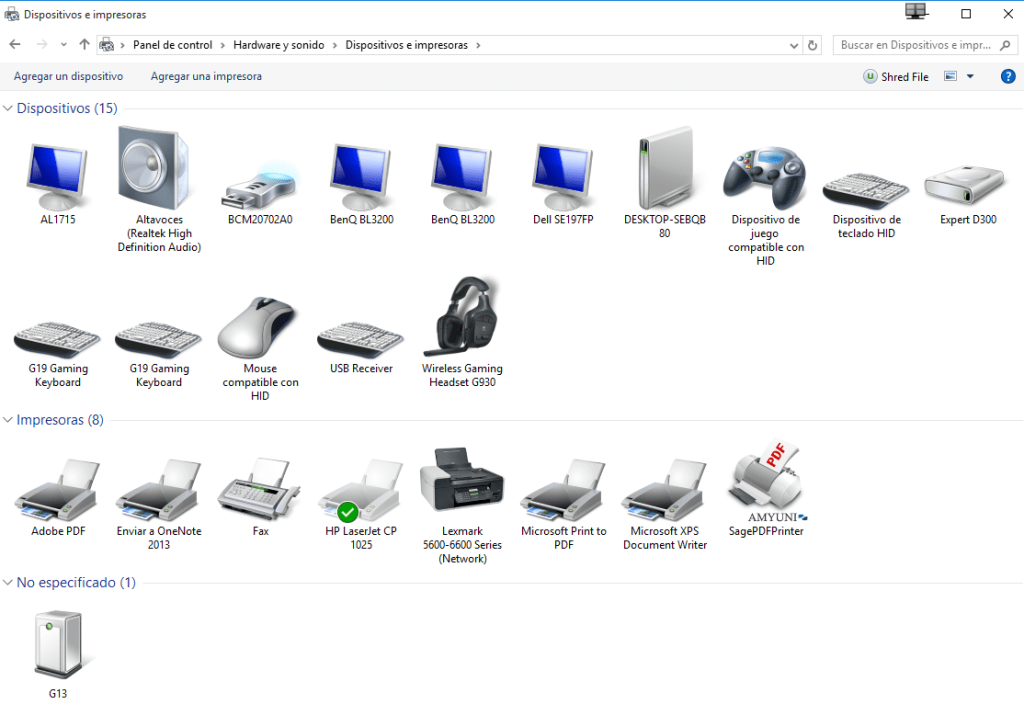Expand chevron after Panel de control breadcrumb
This screenshot has width=1024, height=704.
[223, 45]
